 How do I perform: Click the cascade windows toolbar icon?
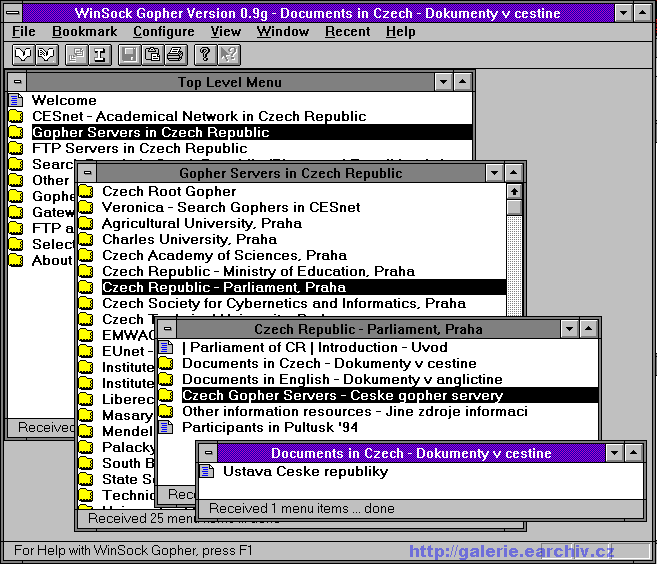(76, 54)
